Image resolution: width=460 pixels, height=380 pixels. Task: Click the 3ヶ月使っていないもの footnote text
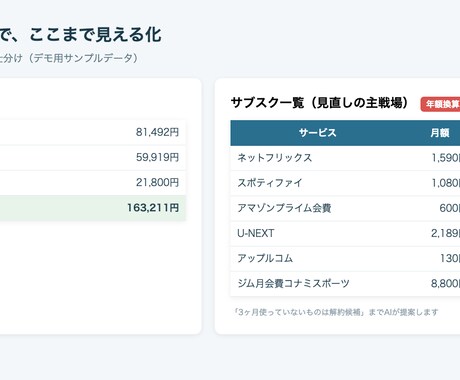click(336, 312)
